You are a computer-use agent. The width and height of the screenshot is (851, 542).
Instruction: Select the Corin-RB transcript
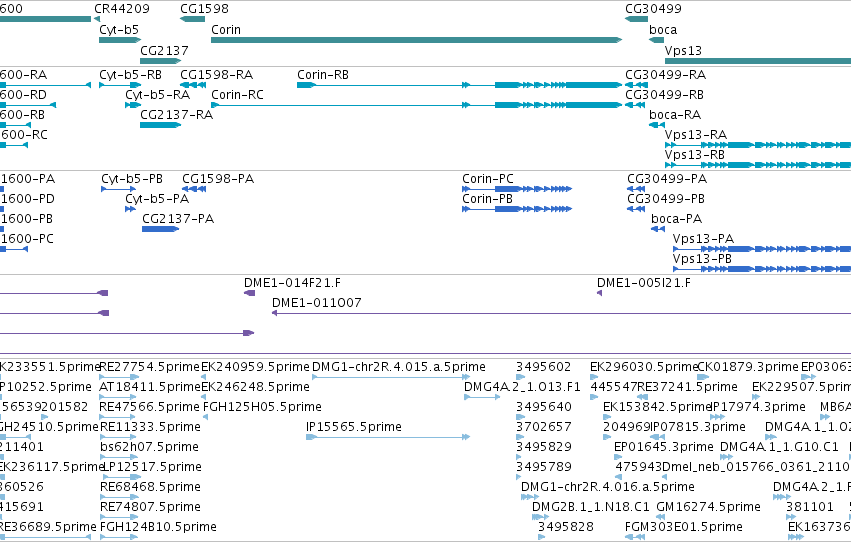459,85
